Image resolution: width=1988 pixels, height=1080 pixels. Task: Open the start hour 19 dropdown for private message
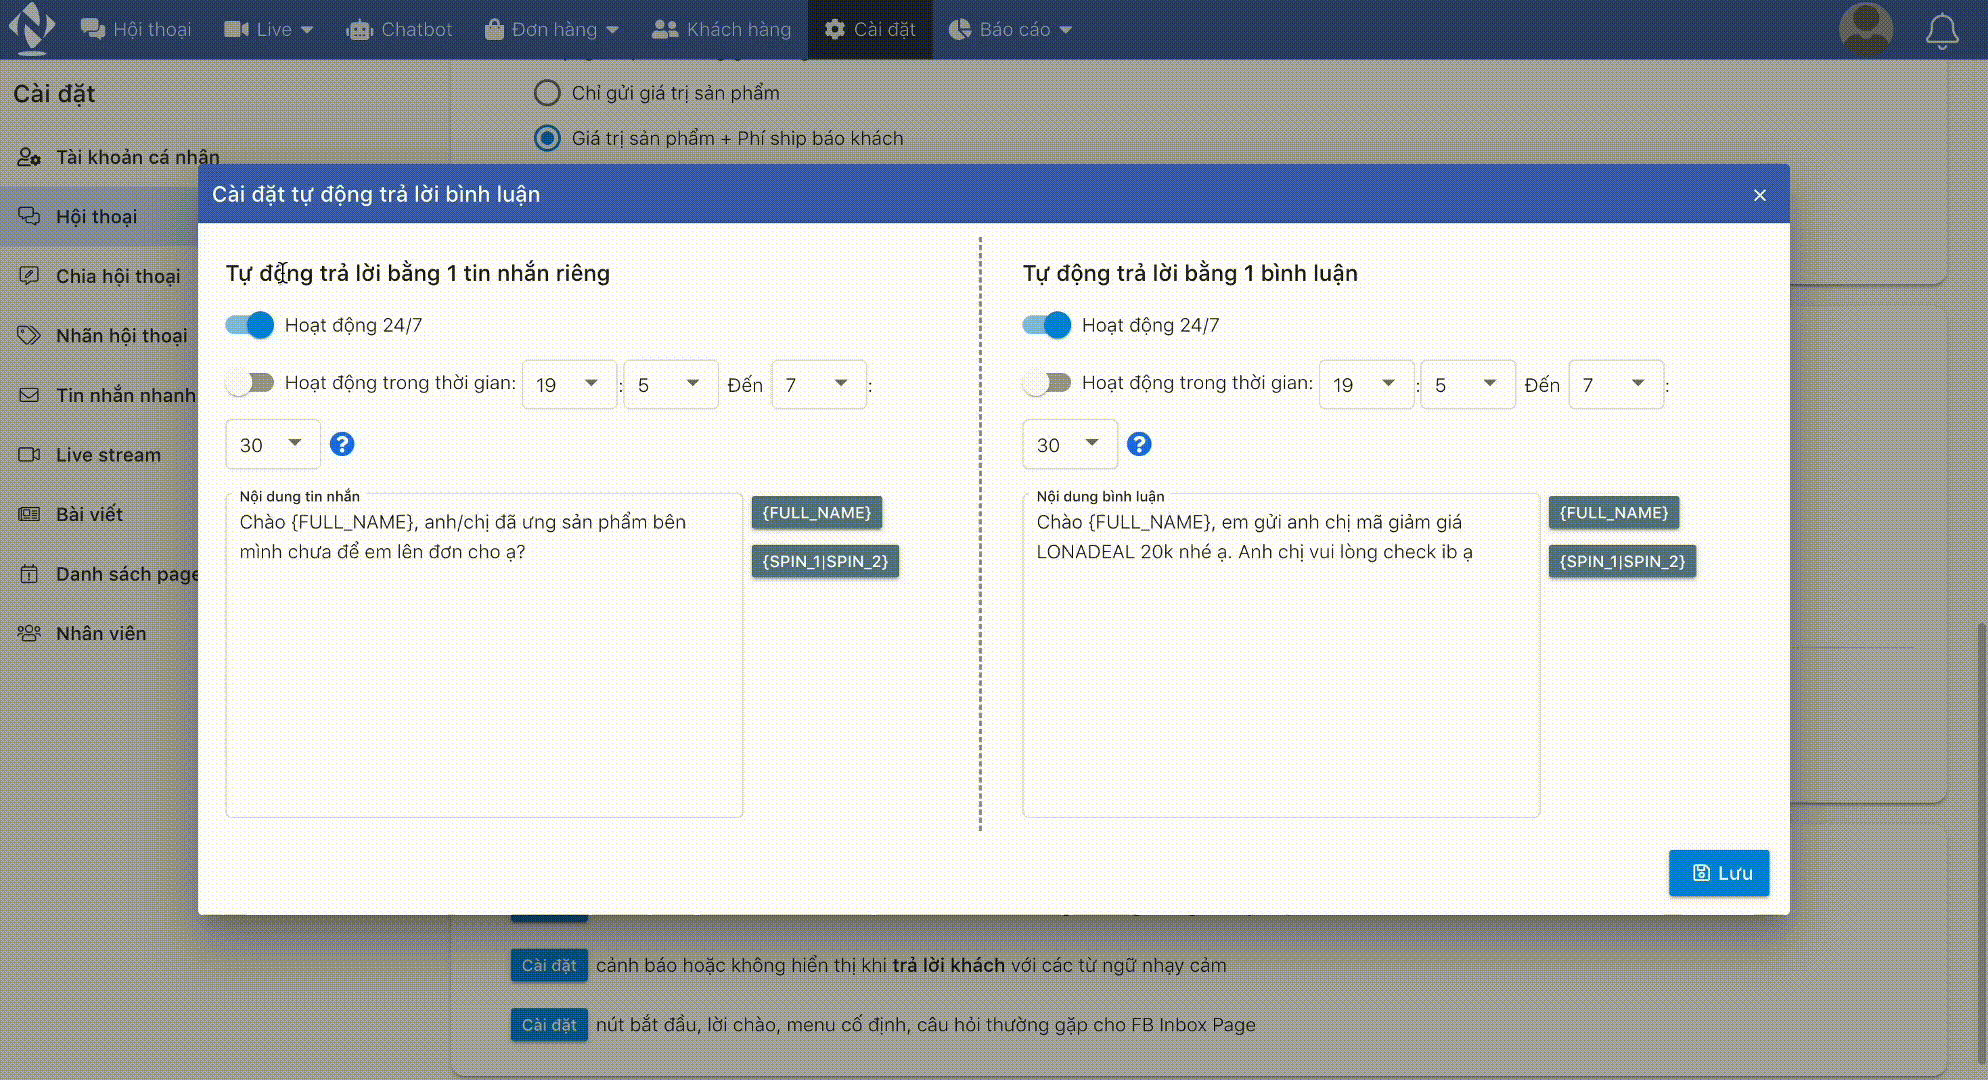(x=567, y=385)
